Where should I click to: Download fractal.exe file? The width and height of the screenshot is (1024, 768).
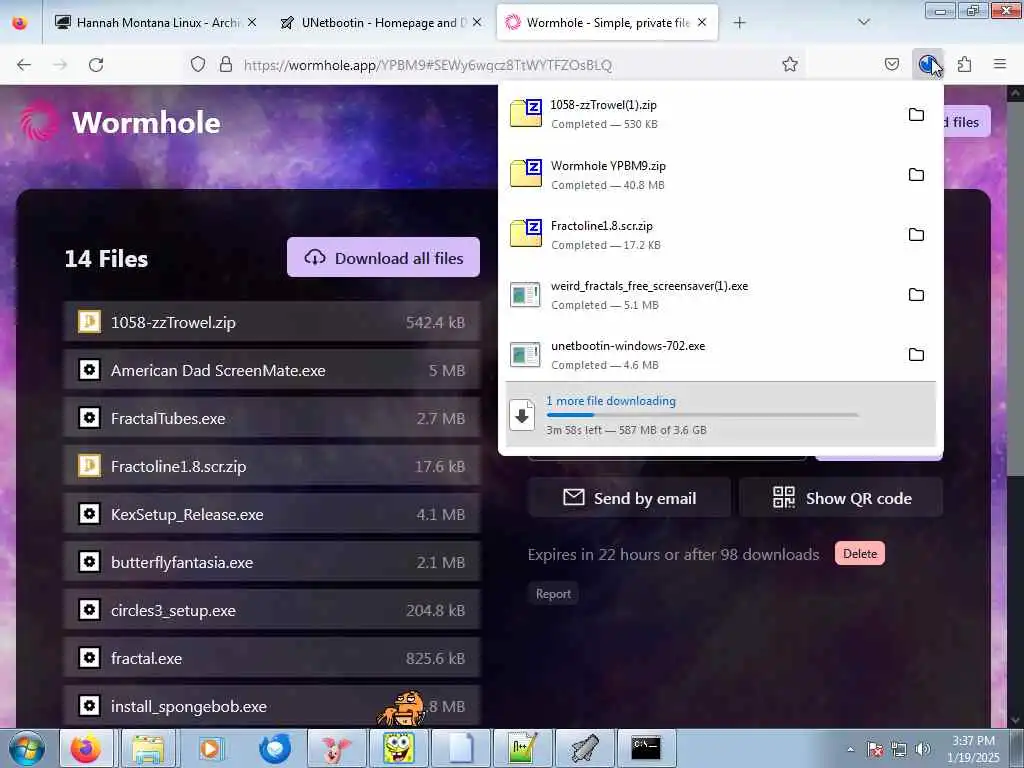(272, 658)
